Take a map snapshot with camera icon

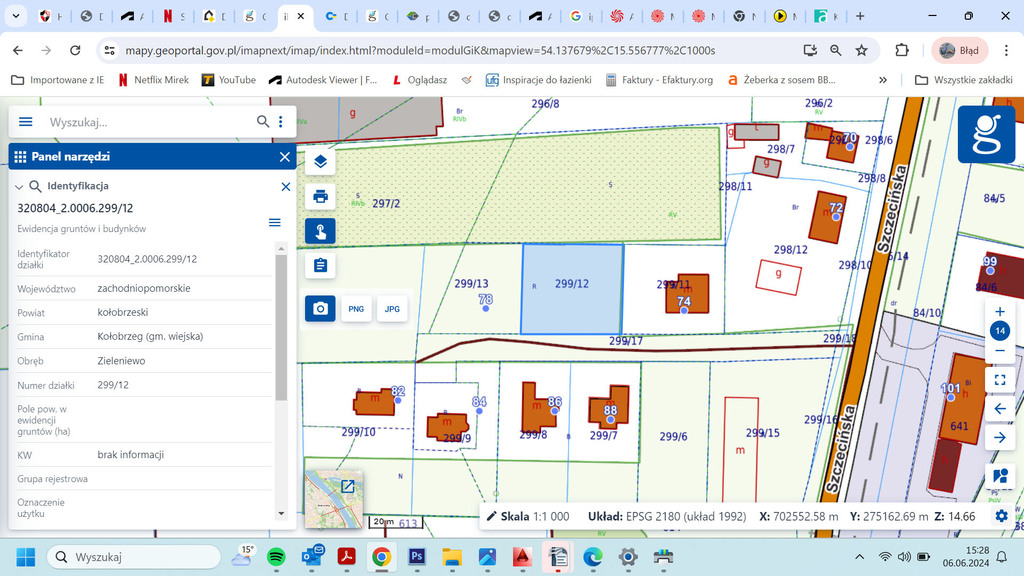320,309
